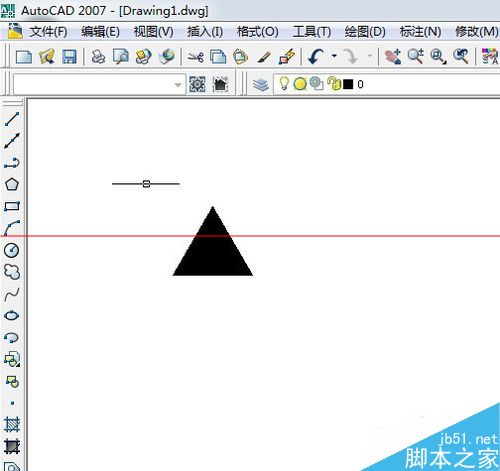Open the undo history dropdown arrow
This screenshot has height=471, width=500.
334,56
